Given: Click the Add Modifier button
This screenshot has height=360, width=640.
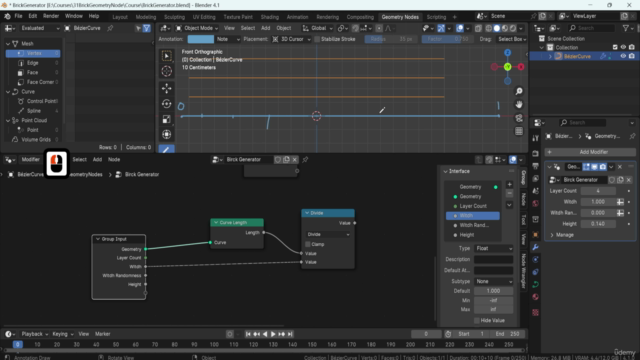Looking at the screenshot, I should (590, 152).
